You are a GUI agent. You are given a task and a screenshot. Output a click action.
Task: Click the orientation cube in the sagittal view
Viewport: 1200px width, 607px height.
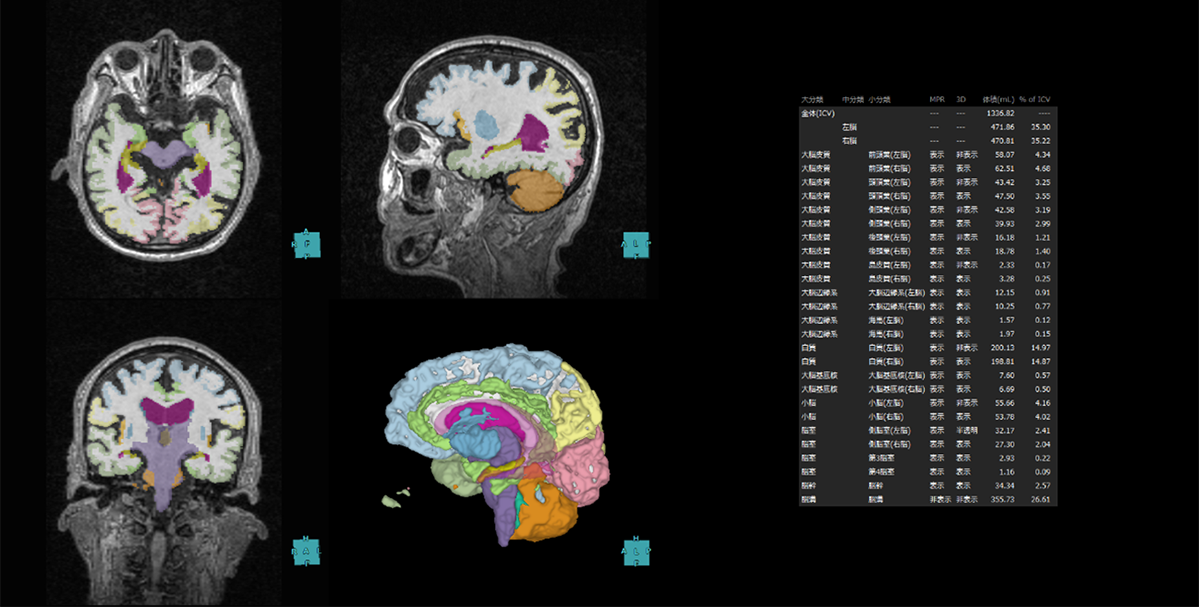click(636, 244)
